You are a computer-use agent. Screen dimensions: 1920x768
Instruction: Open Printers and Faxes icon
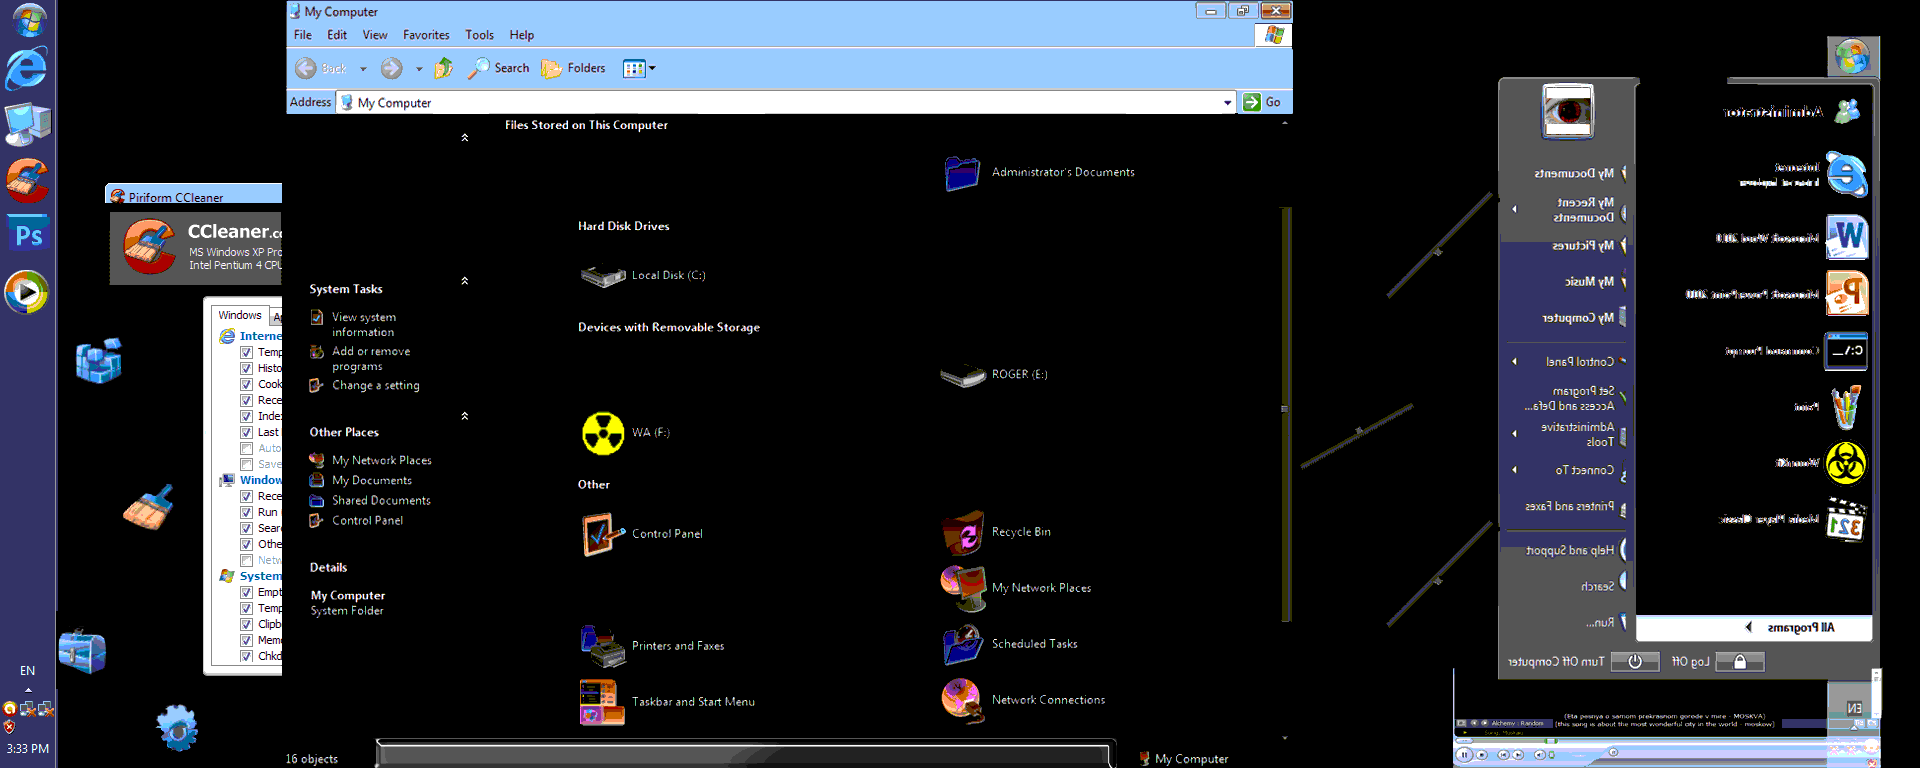pyautogui.click(x=603, y=646)
